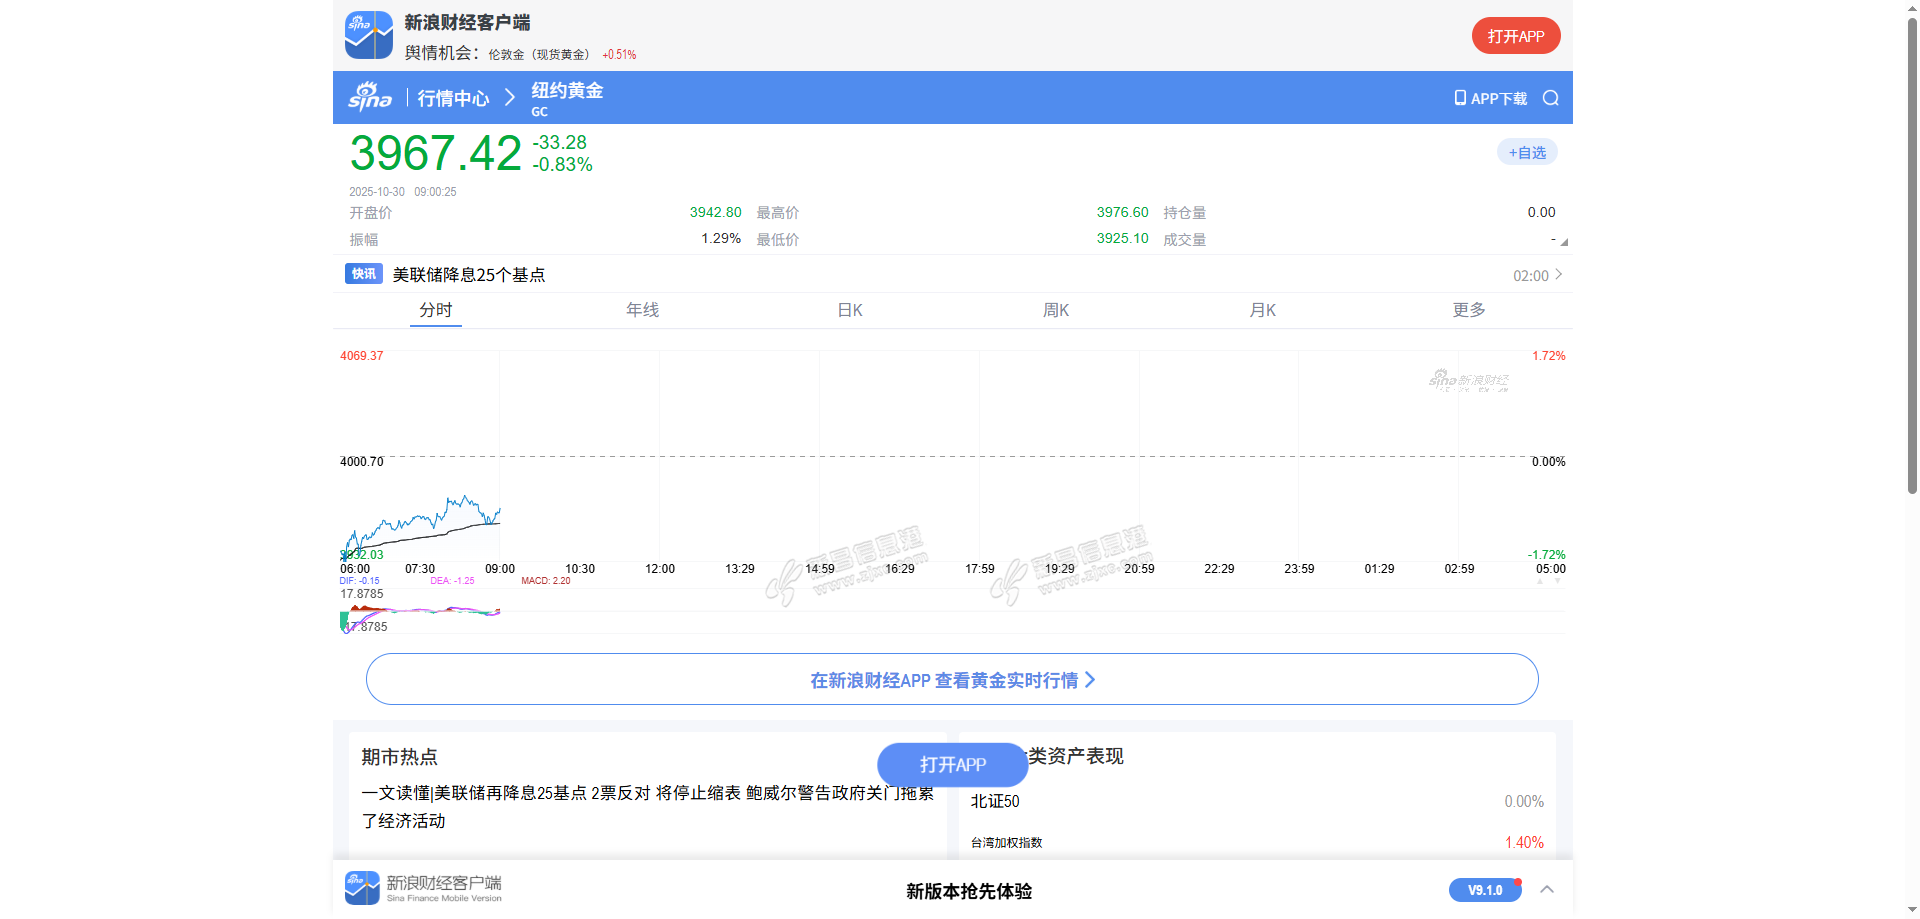Image resolution: width=1920 pixels, height=919 pixels.
Task: Expand the bottom banner with the up chevron
Action: coord(1547,889)
